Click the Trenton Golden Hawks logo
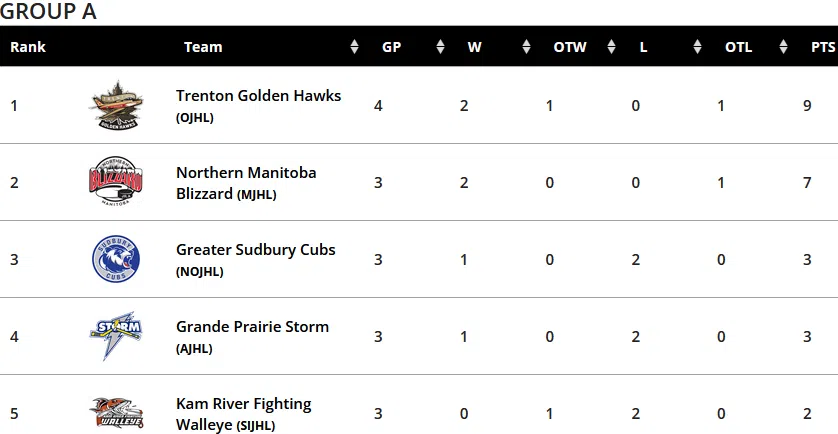Viewport: 838px width, 434px height. click(x=116, y=105)
